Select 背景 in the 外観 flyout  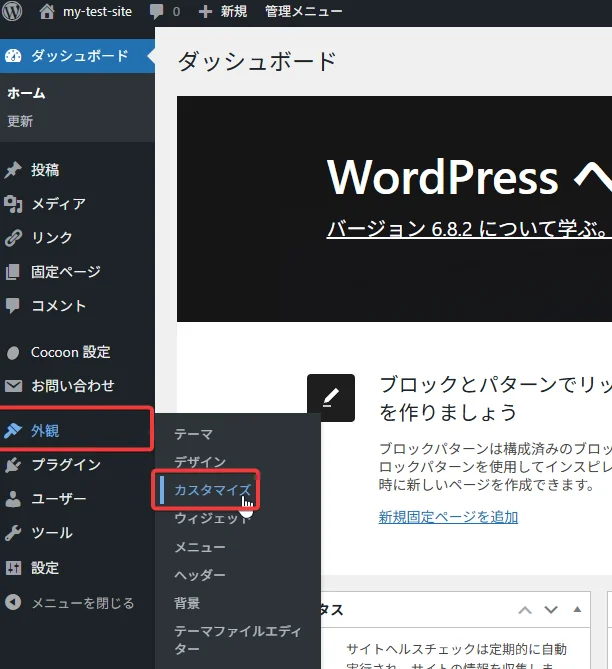187,603
